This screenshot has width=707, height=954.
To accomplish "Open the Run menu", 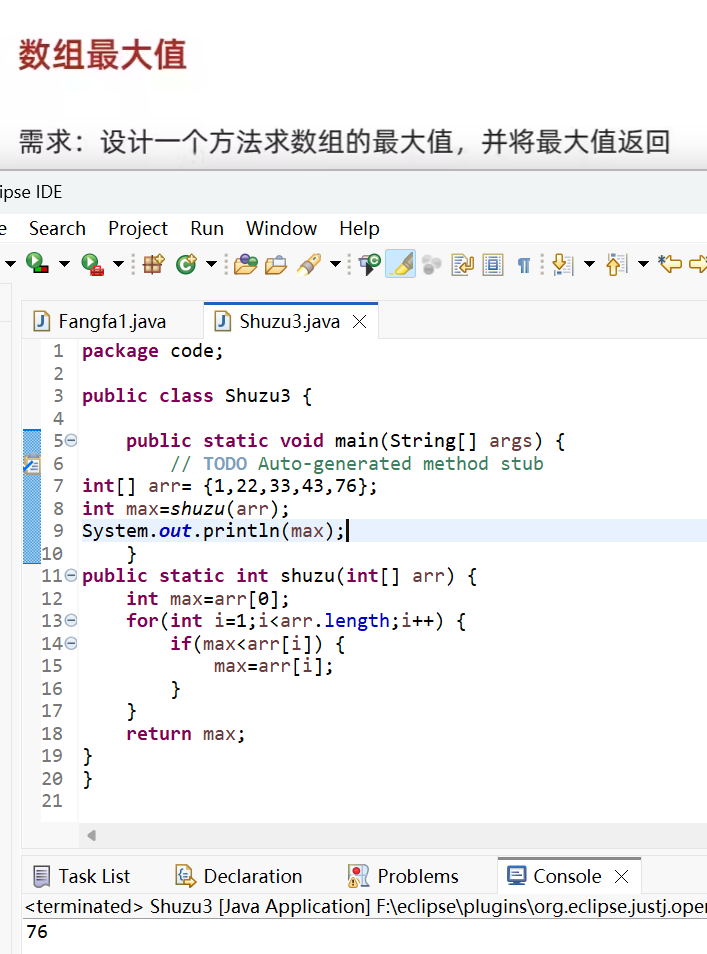I will [x=207, y=228].
